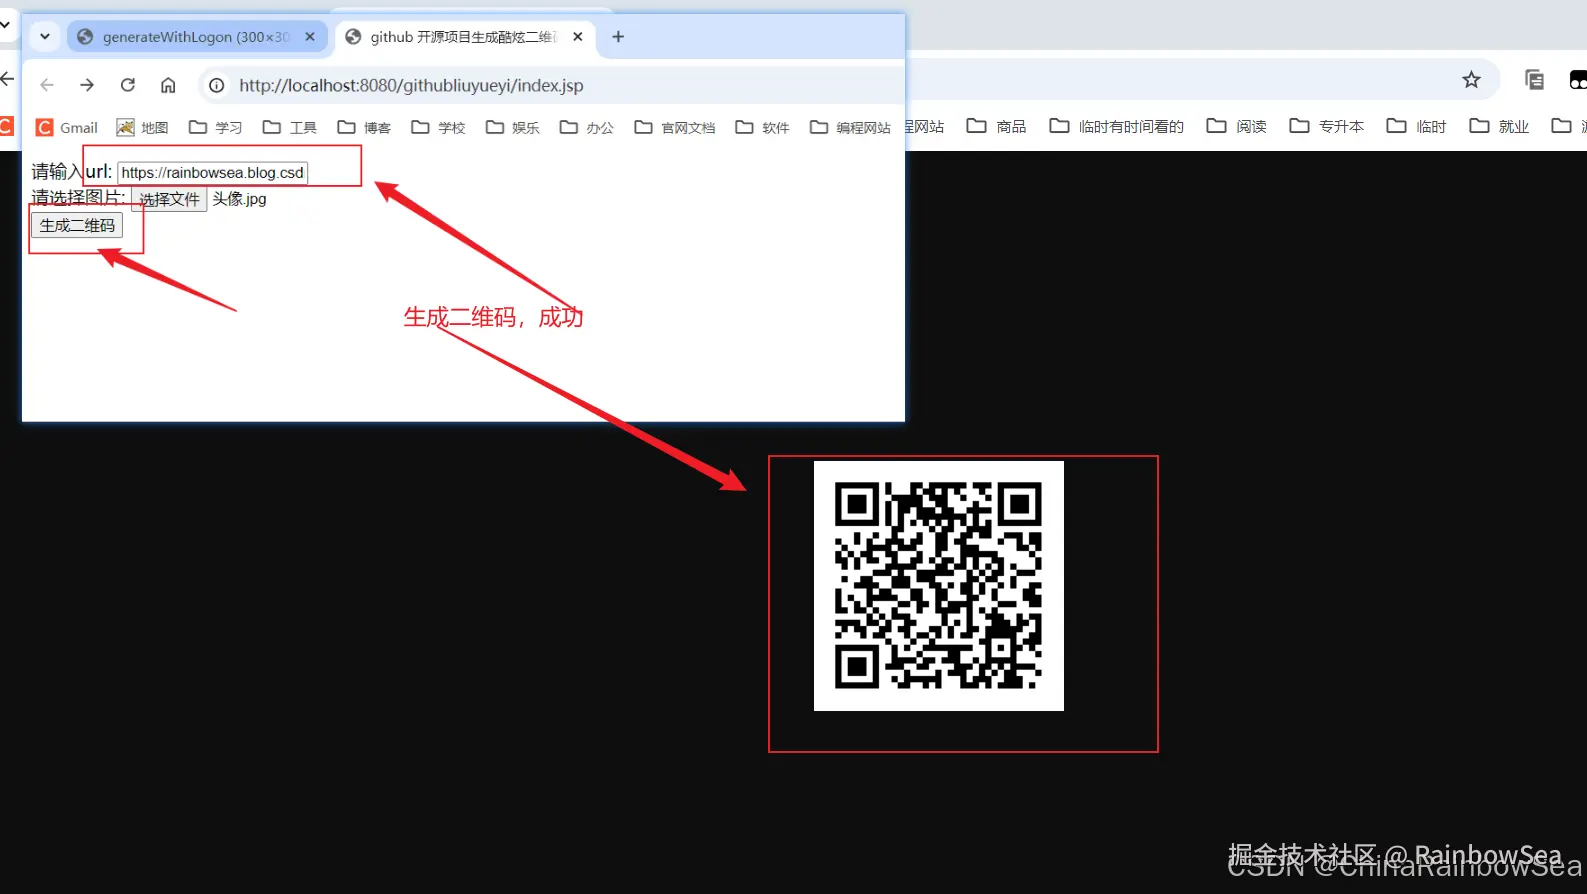This screenshot has width=1587, height=894.
Task: Open the 商品 folder in back window
Action: click(x=997, y=126)
